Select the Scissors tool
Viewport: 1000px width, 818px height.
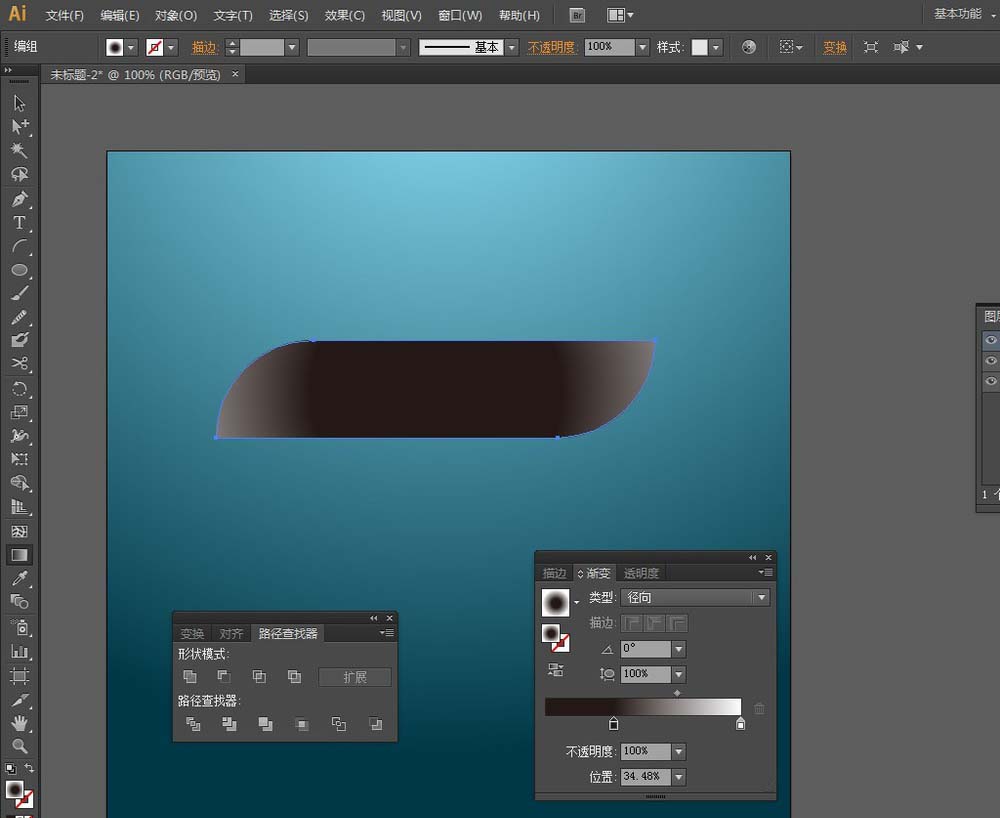(x=19, y=363)
